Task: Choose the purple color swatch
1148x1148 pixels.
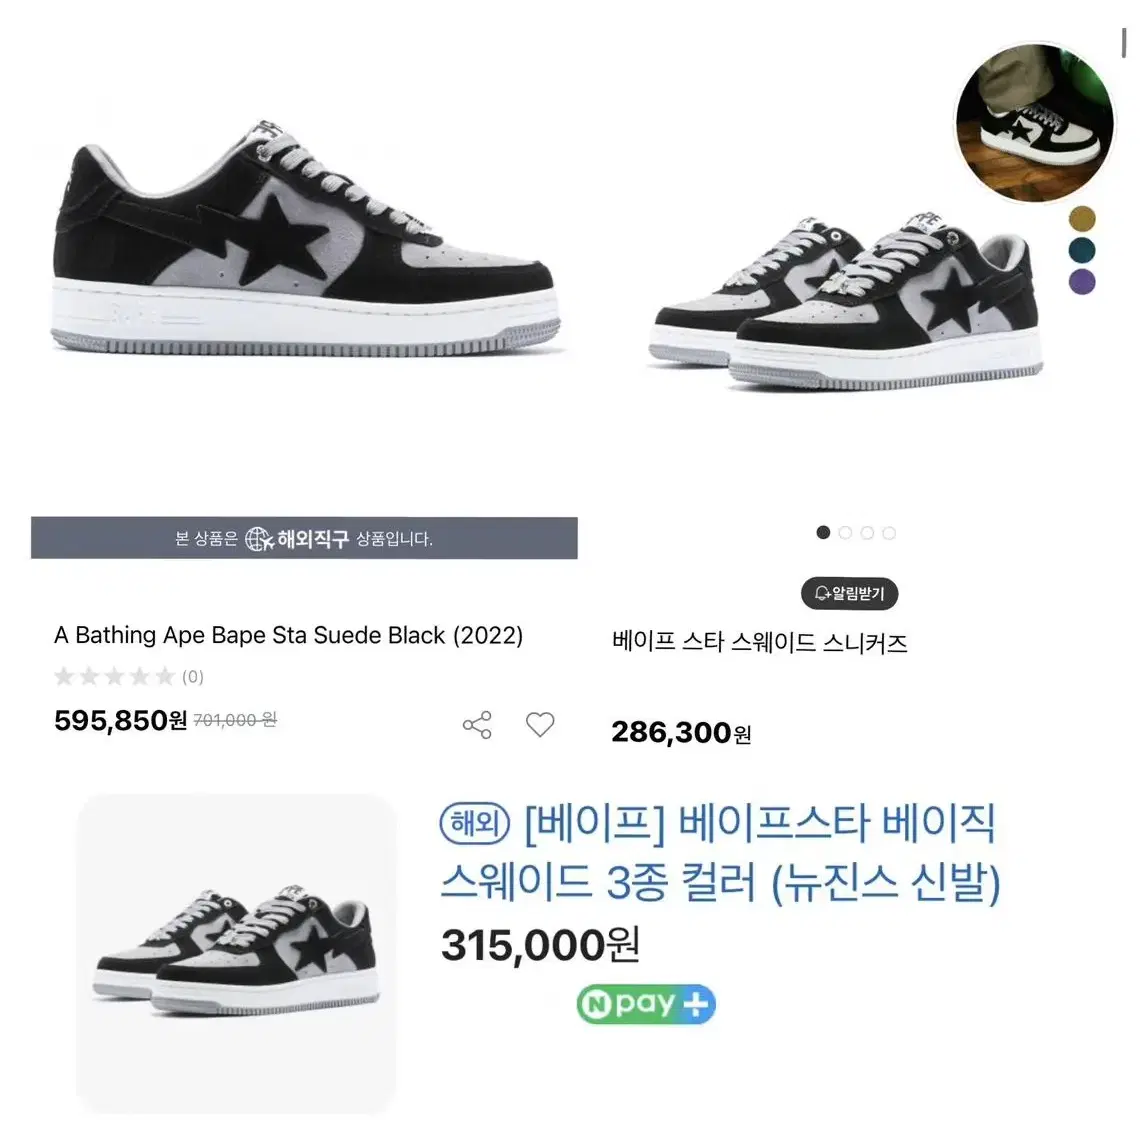Action: coord(1081,281)
